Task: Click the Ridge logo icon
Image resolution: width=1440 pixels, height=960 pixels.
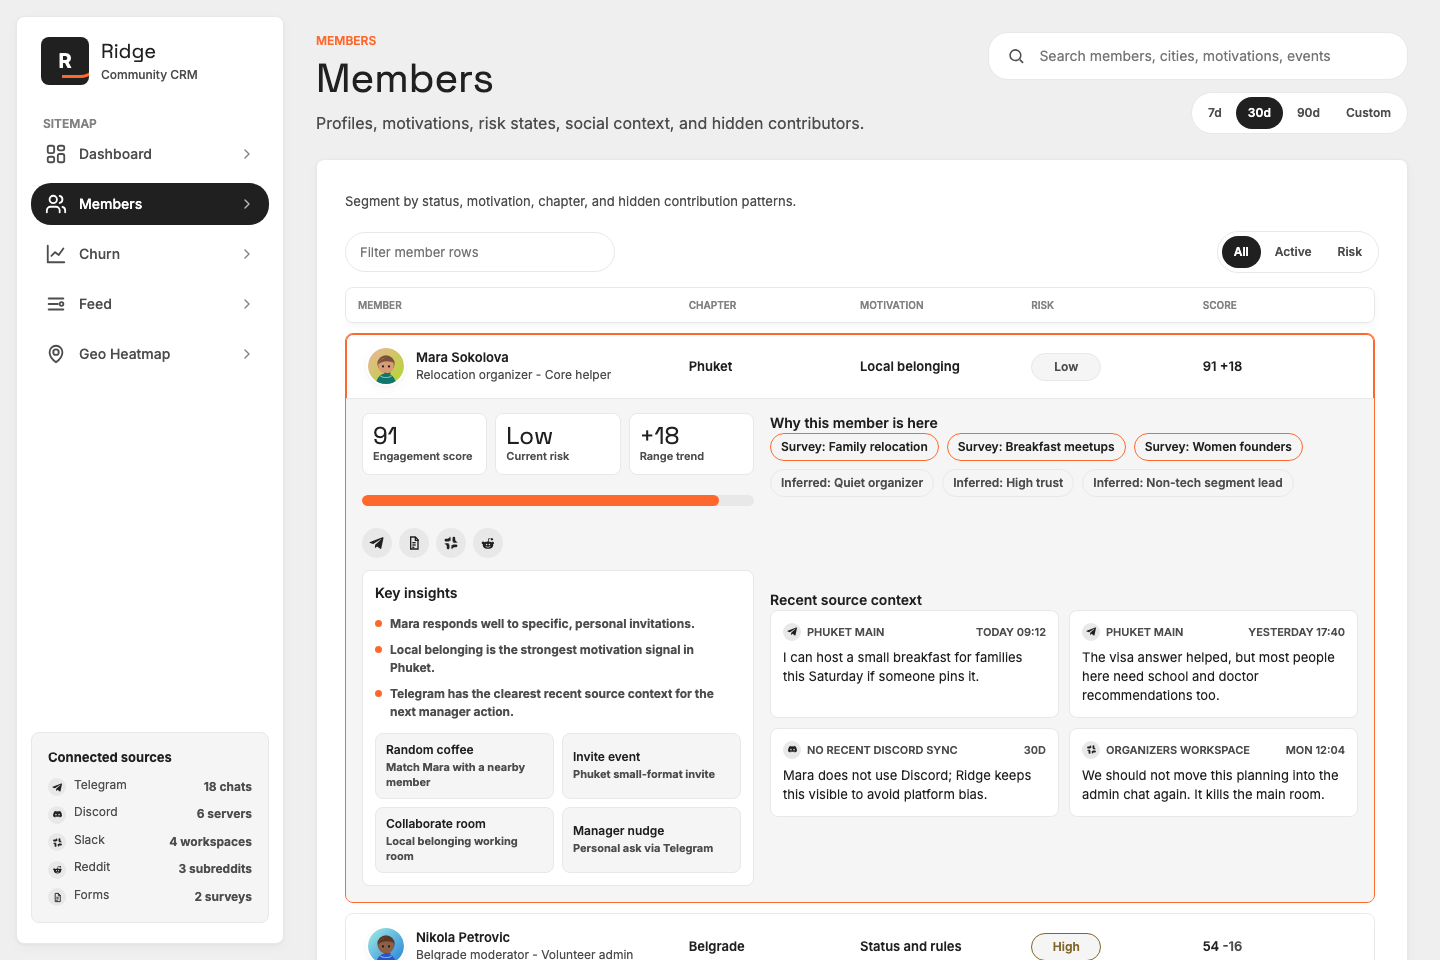Action: (x=65, y=61)
